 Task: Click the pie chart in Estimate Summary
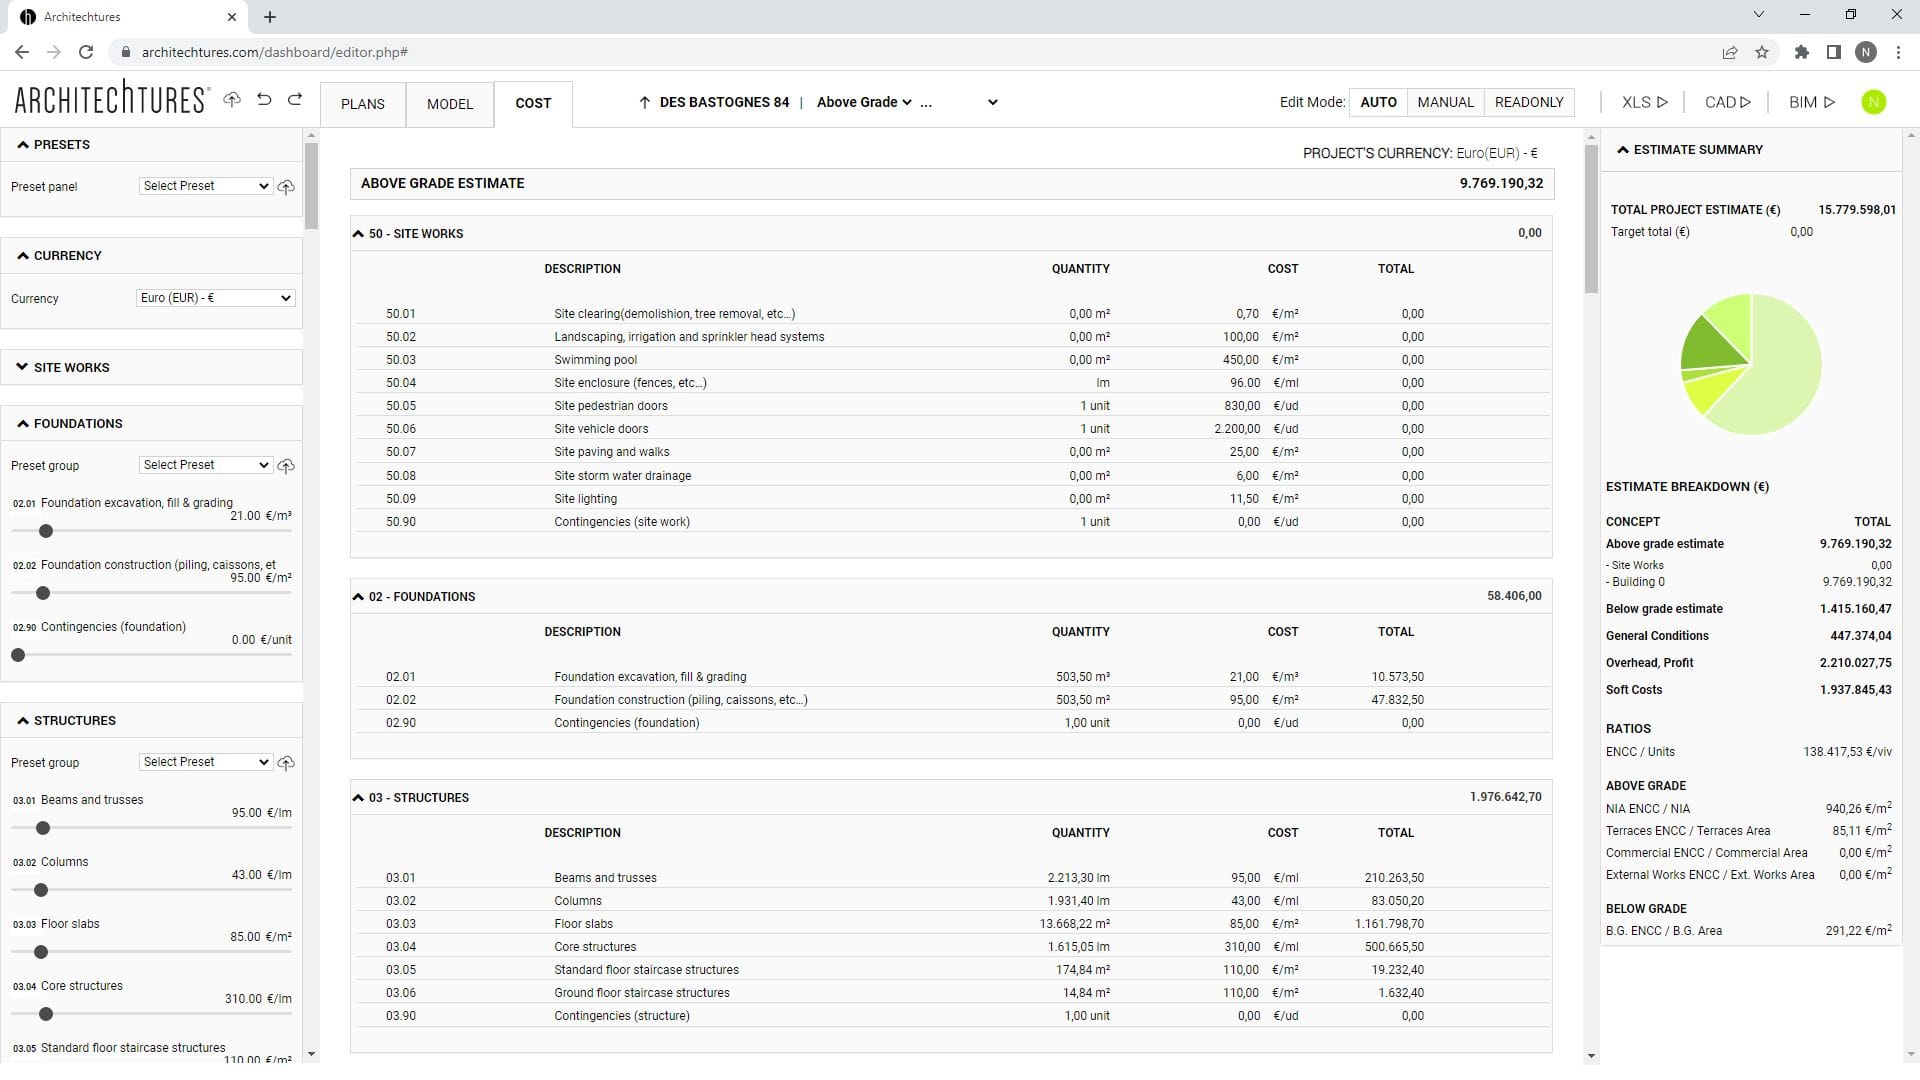pyautogui.click(x=1751, y=363)
